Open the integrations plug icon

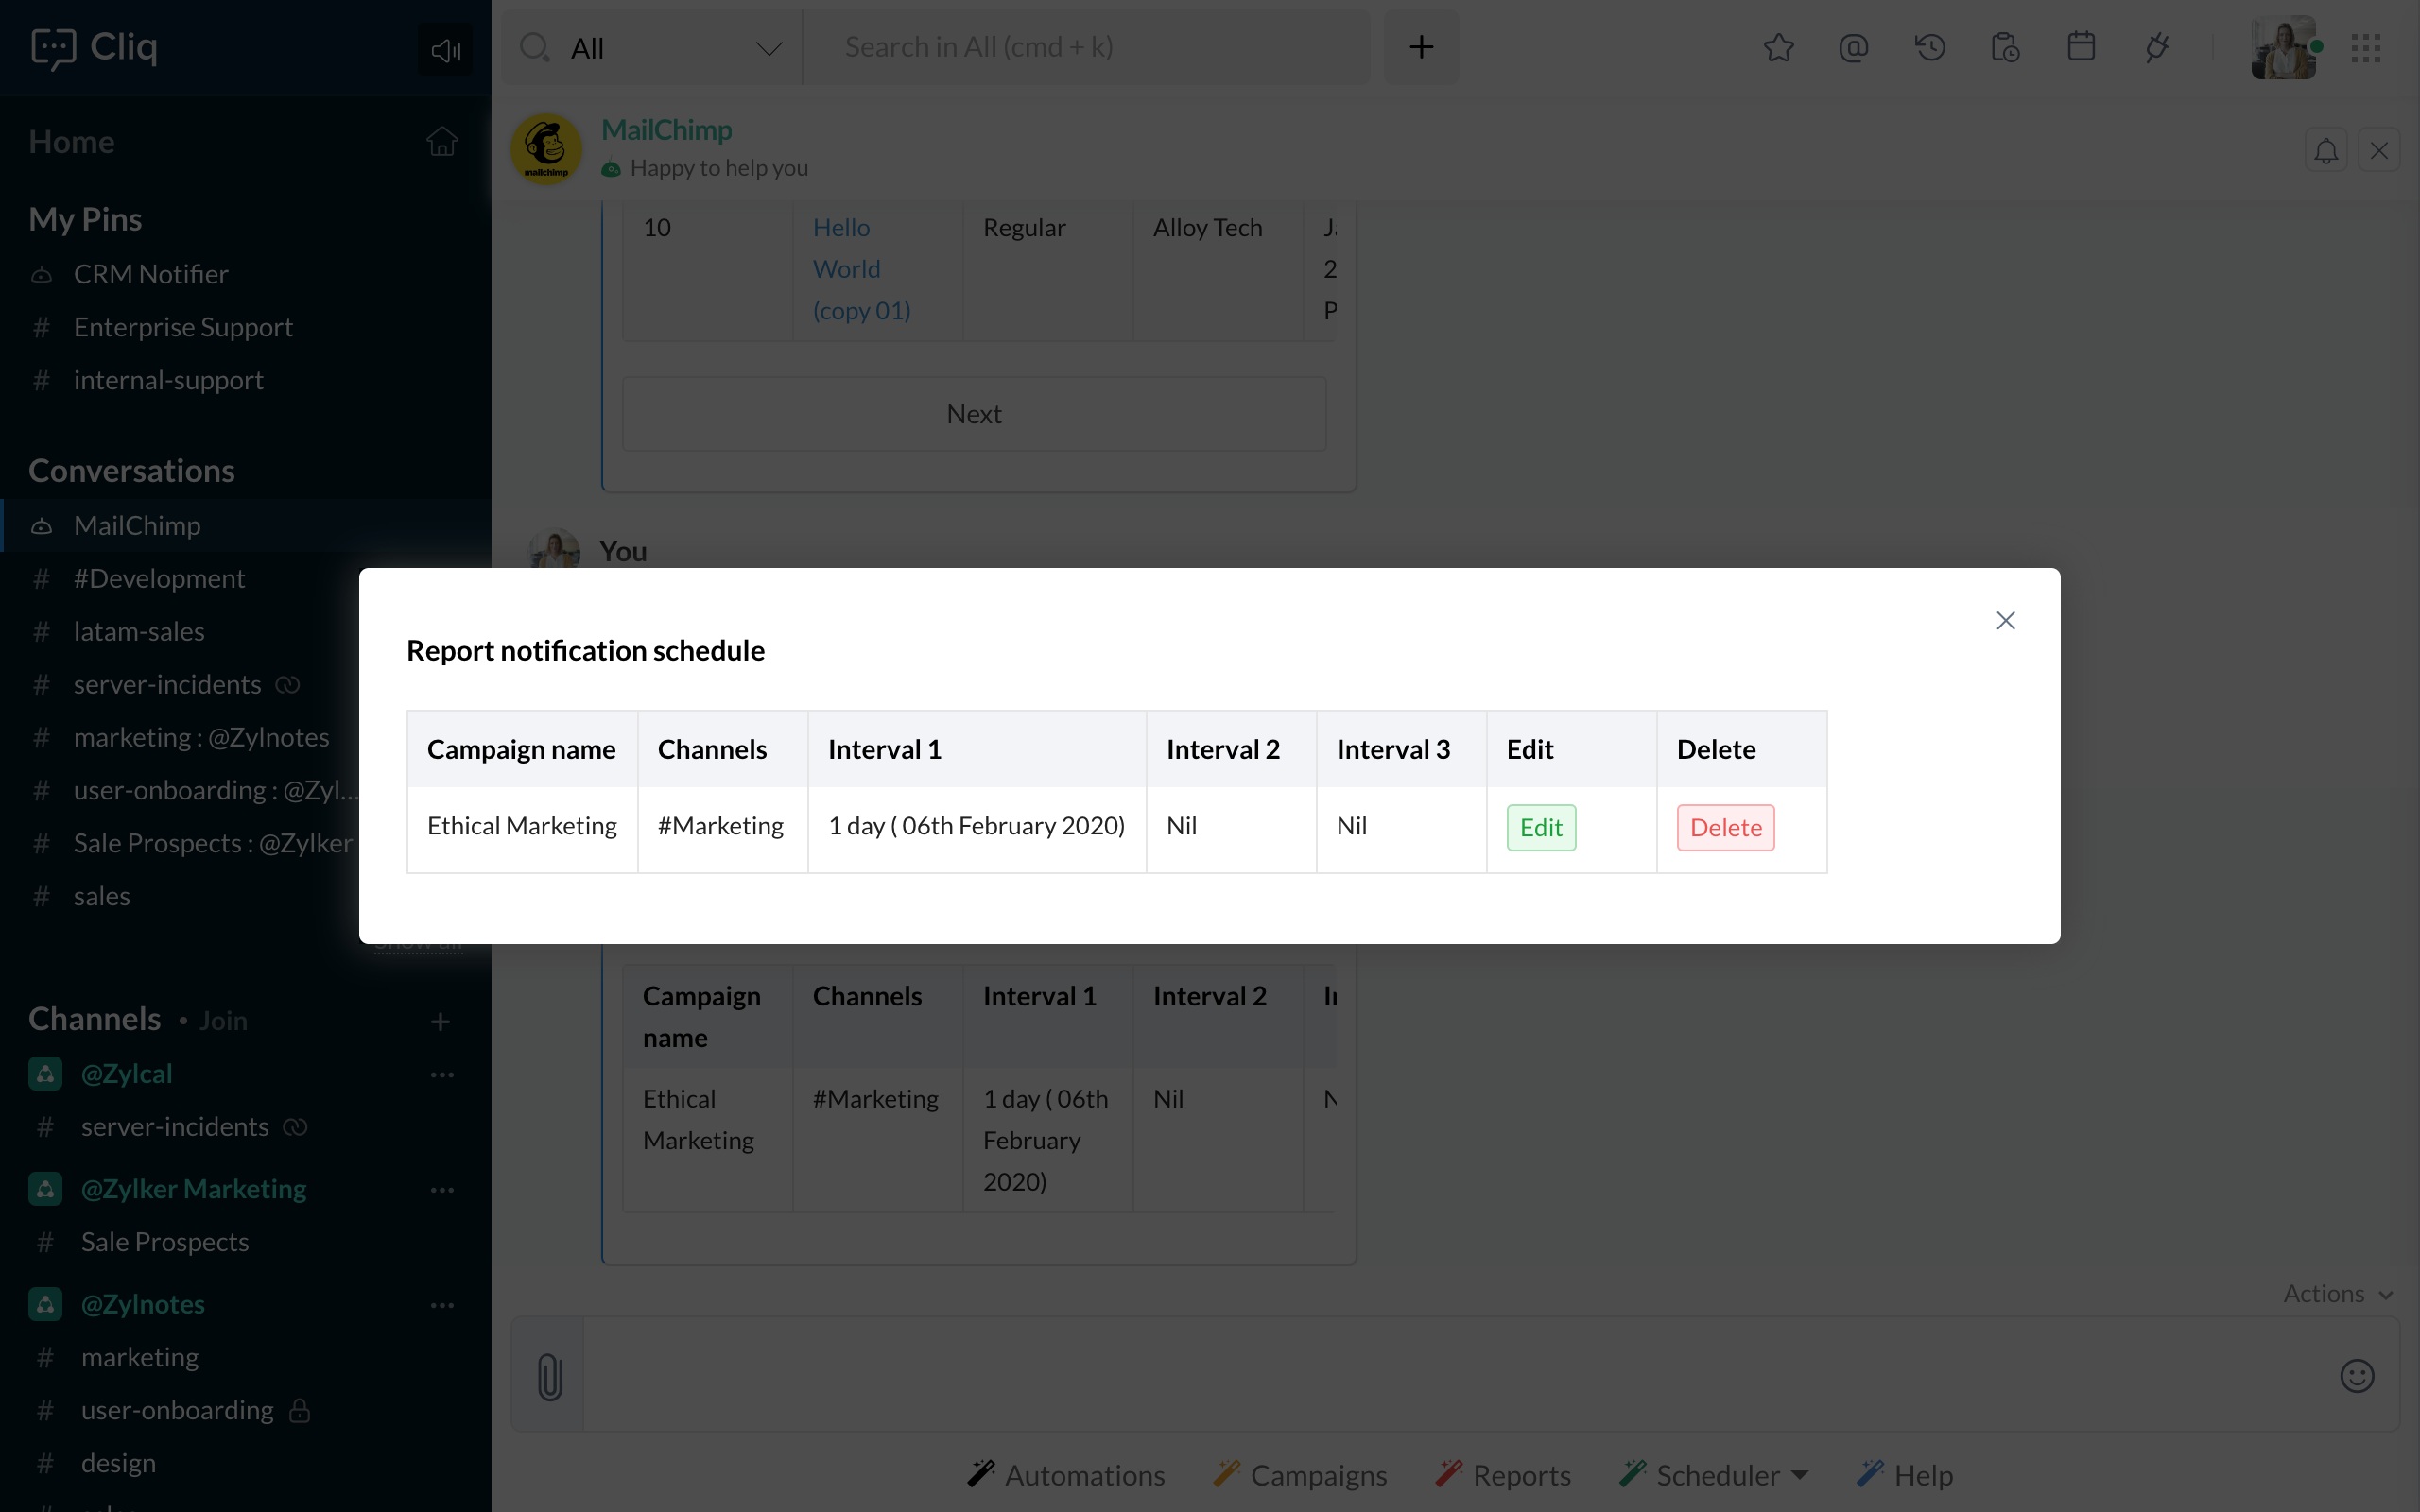[2157, 47]
